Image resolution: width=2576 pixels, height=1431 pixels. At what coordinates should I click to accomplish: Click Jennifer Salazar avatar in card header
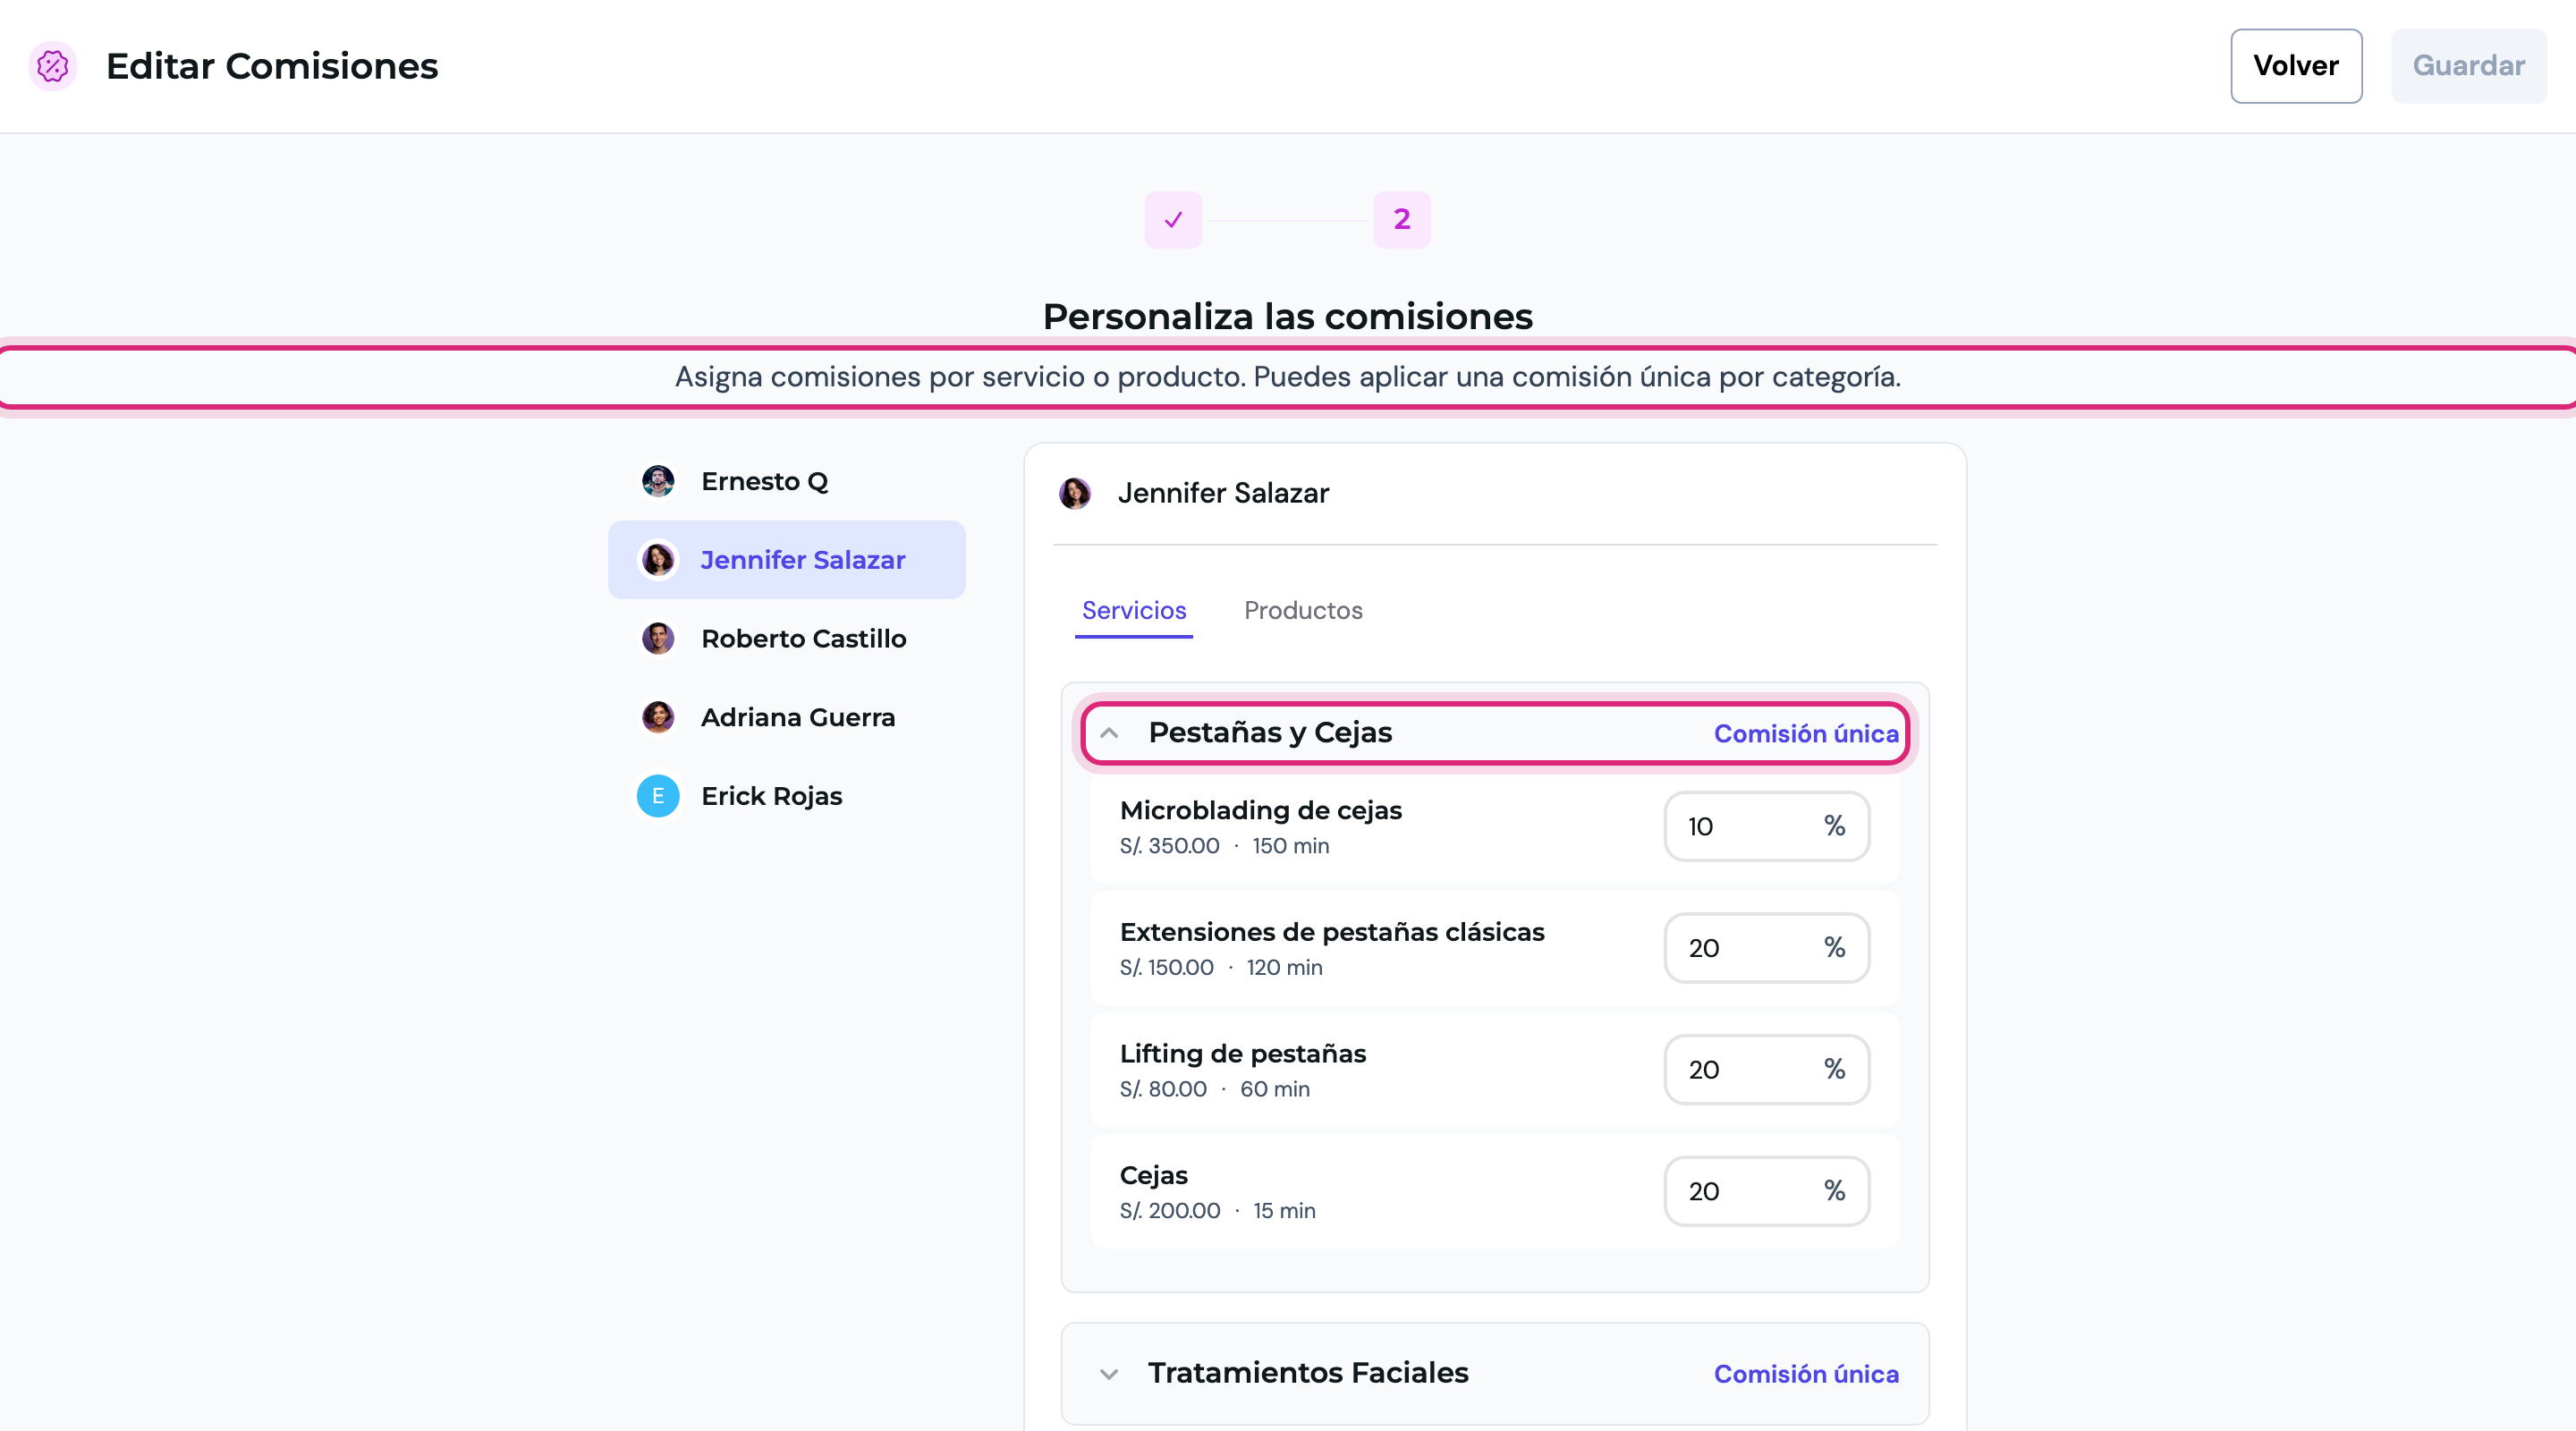click(x=1075, y=493)
